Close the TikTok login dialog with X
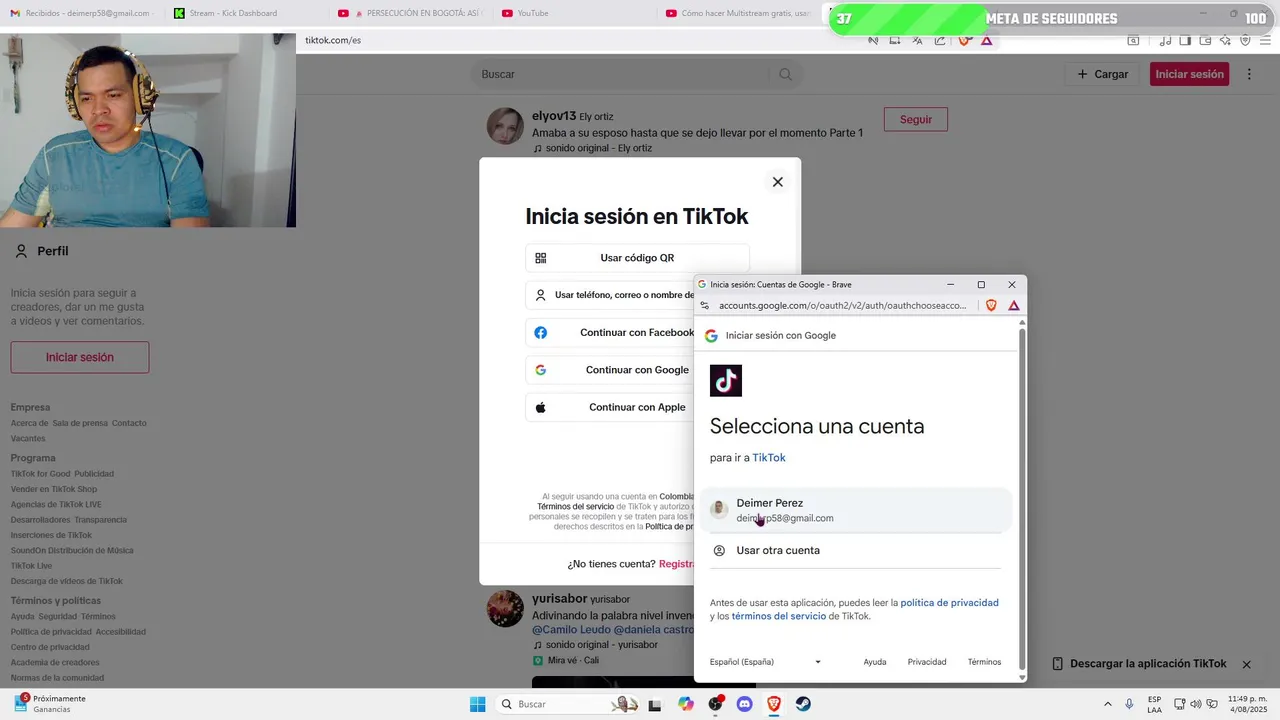Image resolution: width=1280 pixels, height=720 pixels. click(x=777, y=182)
